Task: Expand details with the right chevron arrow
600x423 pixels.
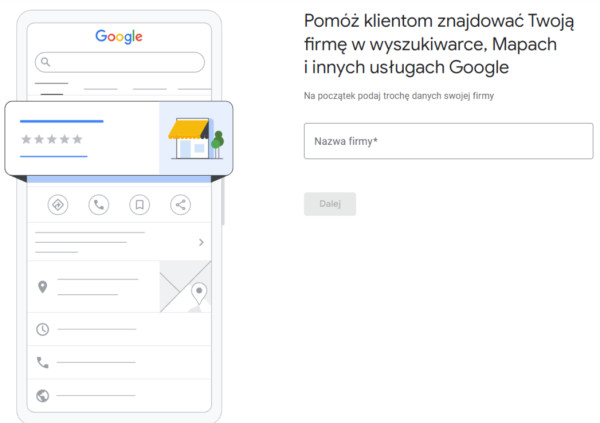Action: click(x=201, y=242)
